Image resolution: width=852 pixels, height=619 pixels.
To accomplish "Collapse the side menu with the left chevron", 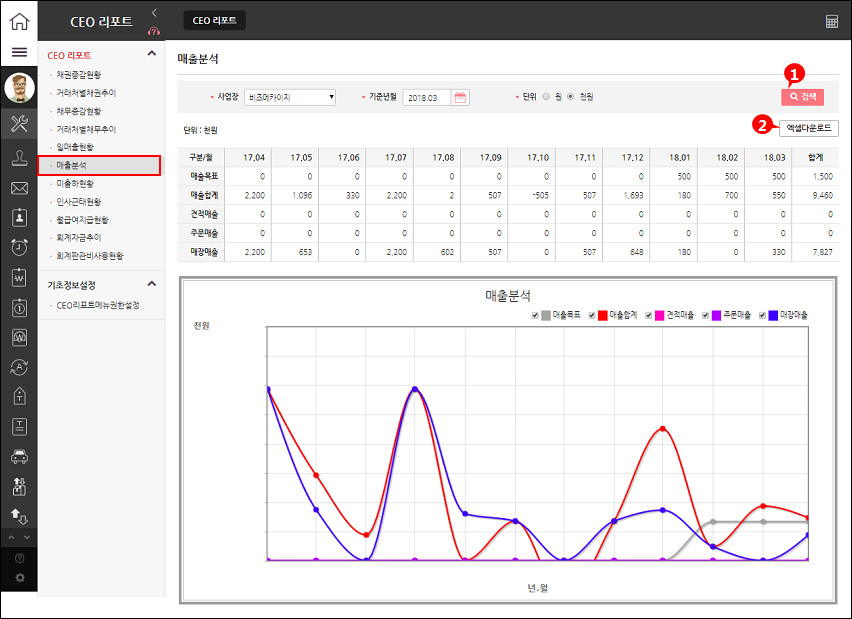I will [x=154, y=12].
